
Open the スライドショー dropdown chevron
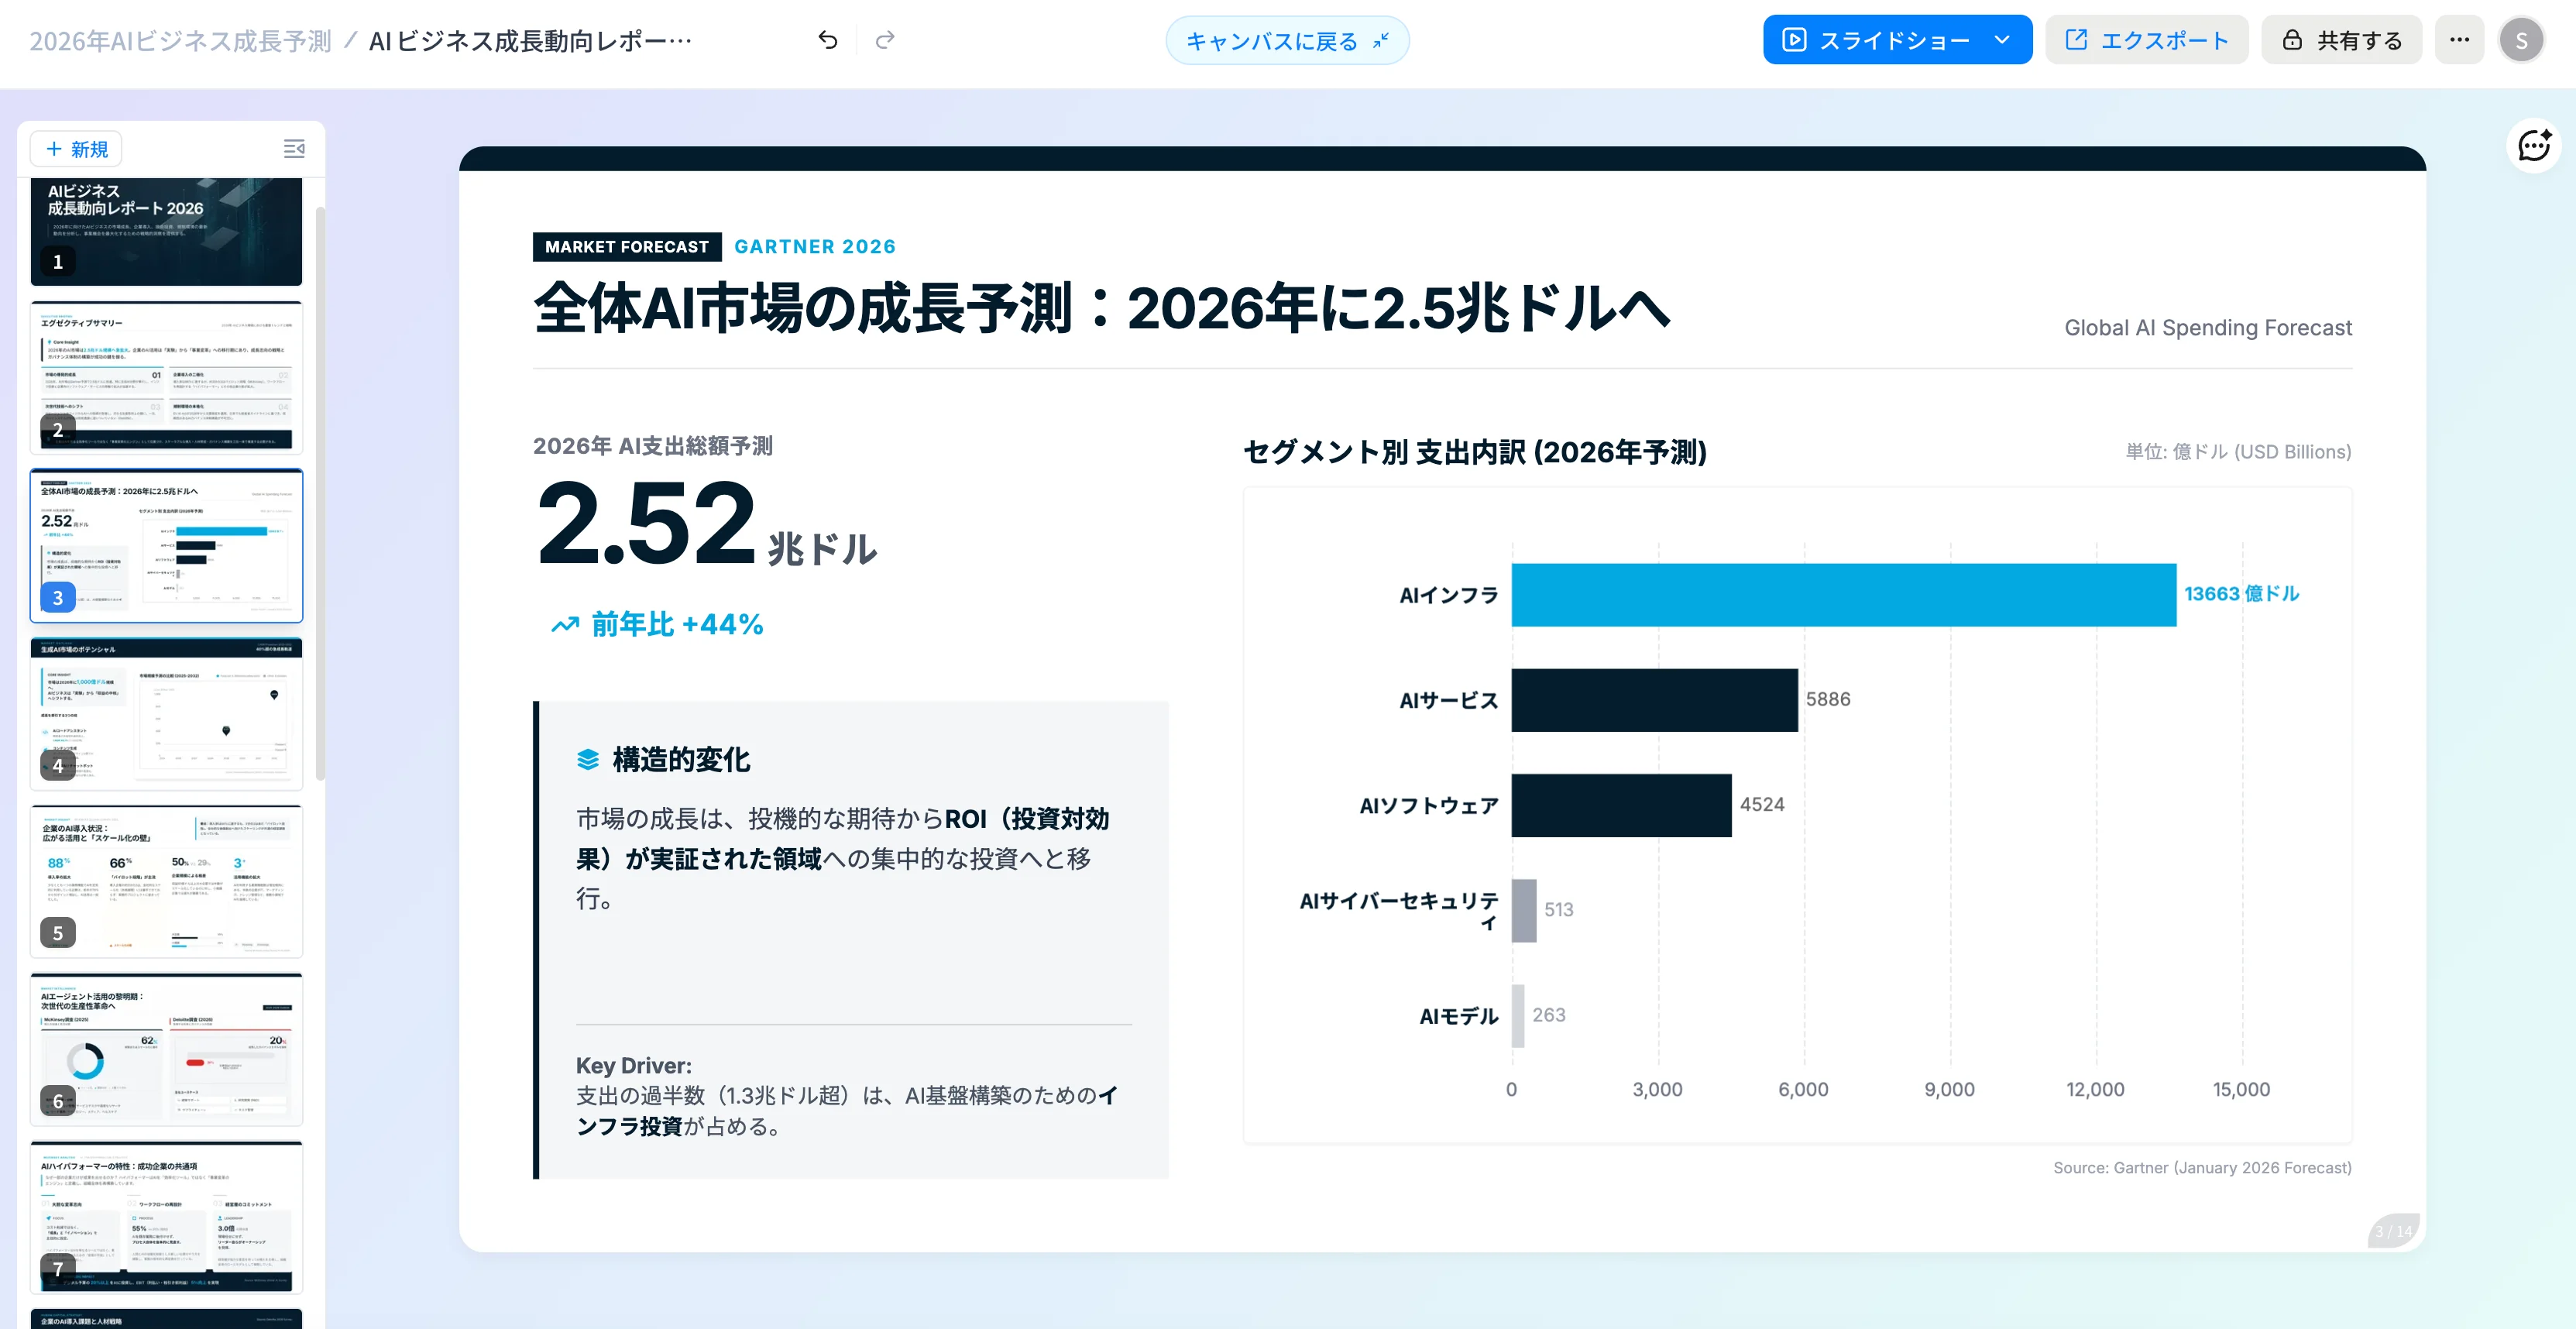click(2003, 40)
